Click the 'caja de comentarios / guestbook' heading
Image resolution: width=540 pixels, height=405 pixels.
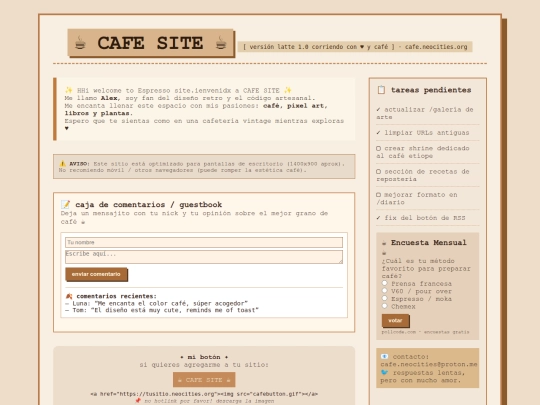pos(148,205)
